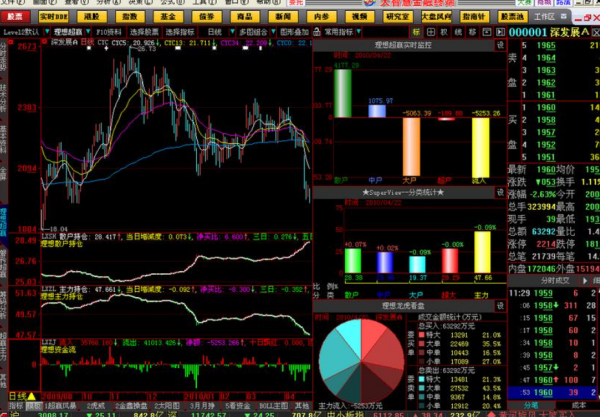The image size is (600, 417).
Task: Select the 指标 tab at bottom left
Action: pyautogui.click(x=16, y=406)
